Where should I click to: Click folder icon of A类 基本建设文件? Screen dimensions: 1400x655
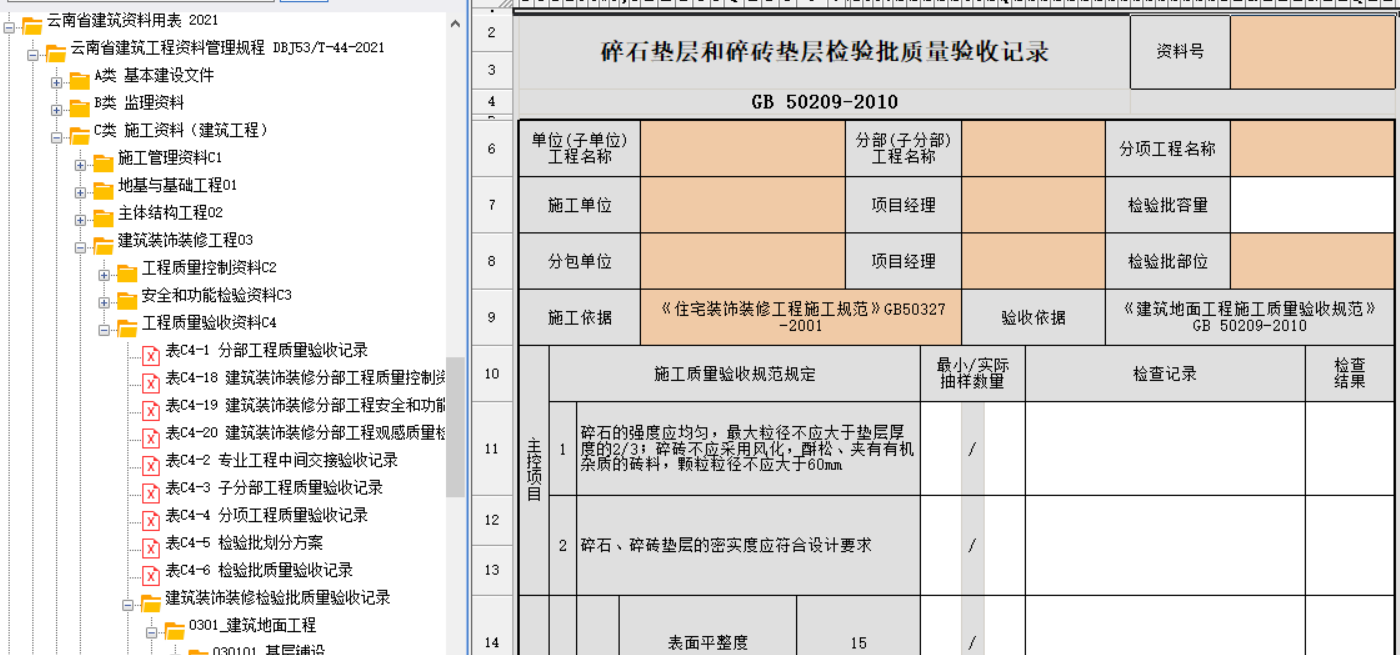pyautogui.click(x=79, y=80)
